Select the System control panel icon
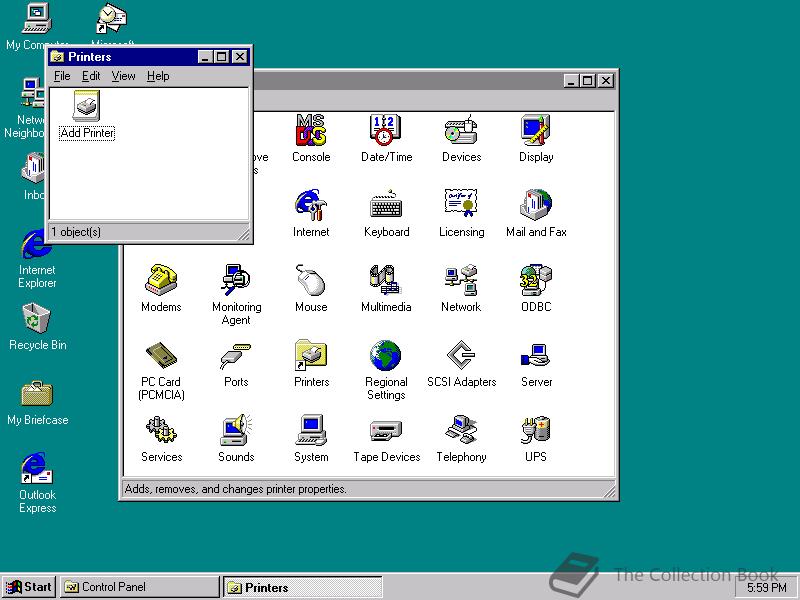This screenshot has width=800, height=600. pyautogui.click(x=311, y=430)
